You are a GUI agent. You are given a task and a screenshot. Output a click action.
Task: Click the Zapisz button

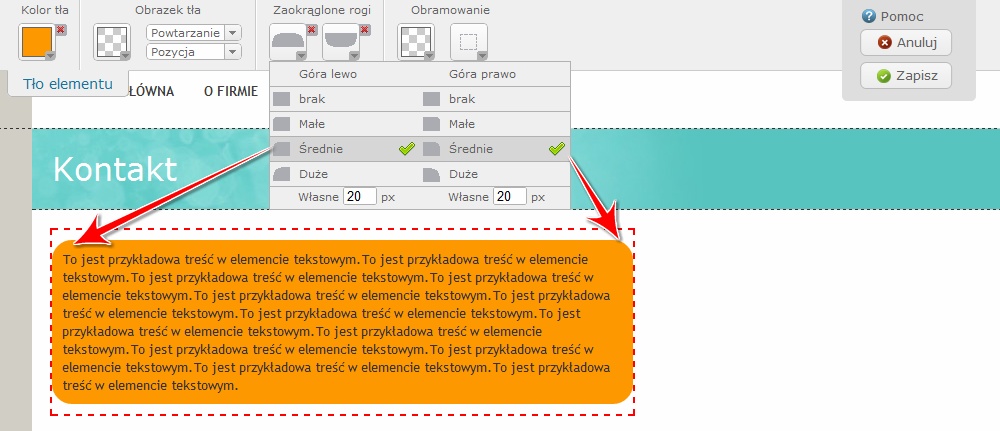(x=906, y=76)
